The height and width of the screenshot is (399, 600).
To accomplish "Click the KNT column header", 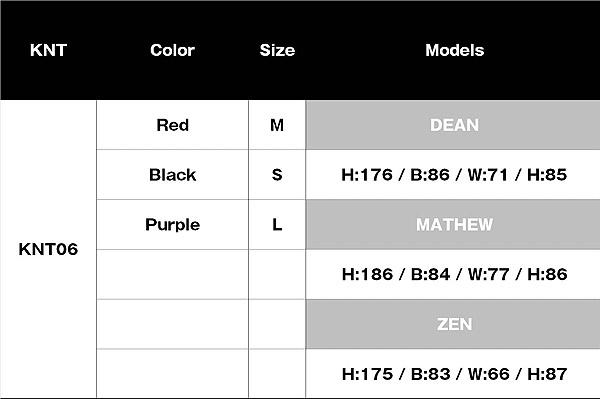I will (x=48, y=50).
